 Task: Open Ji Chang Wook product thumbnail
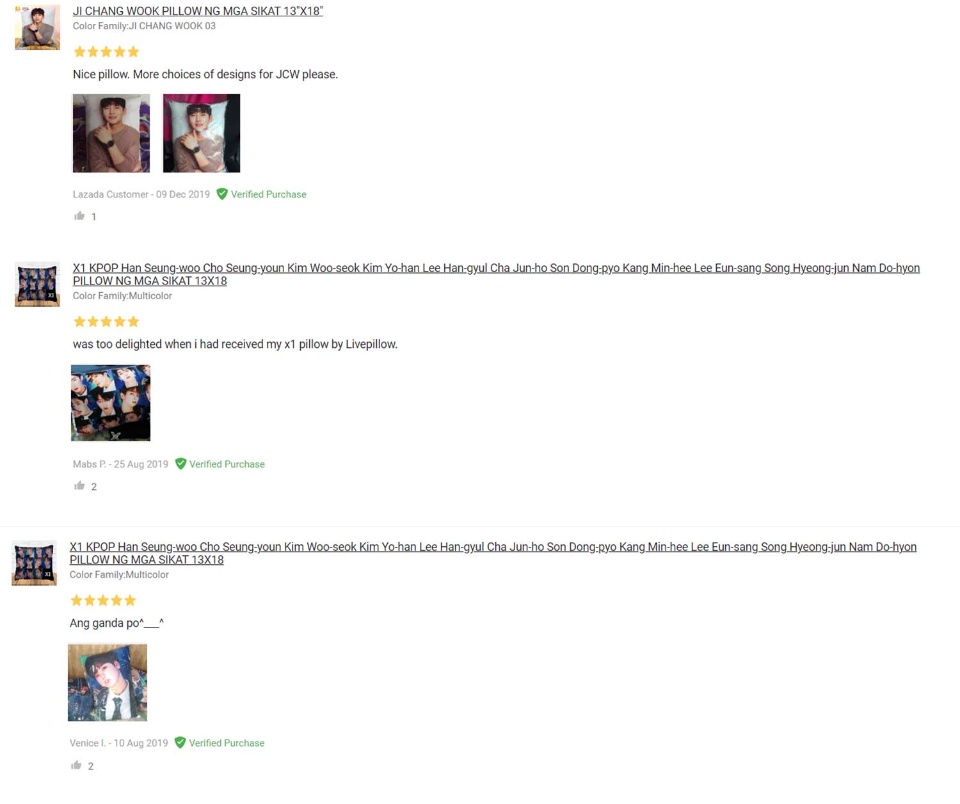click(x=37, y=27)
